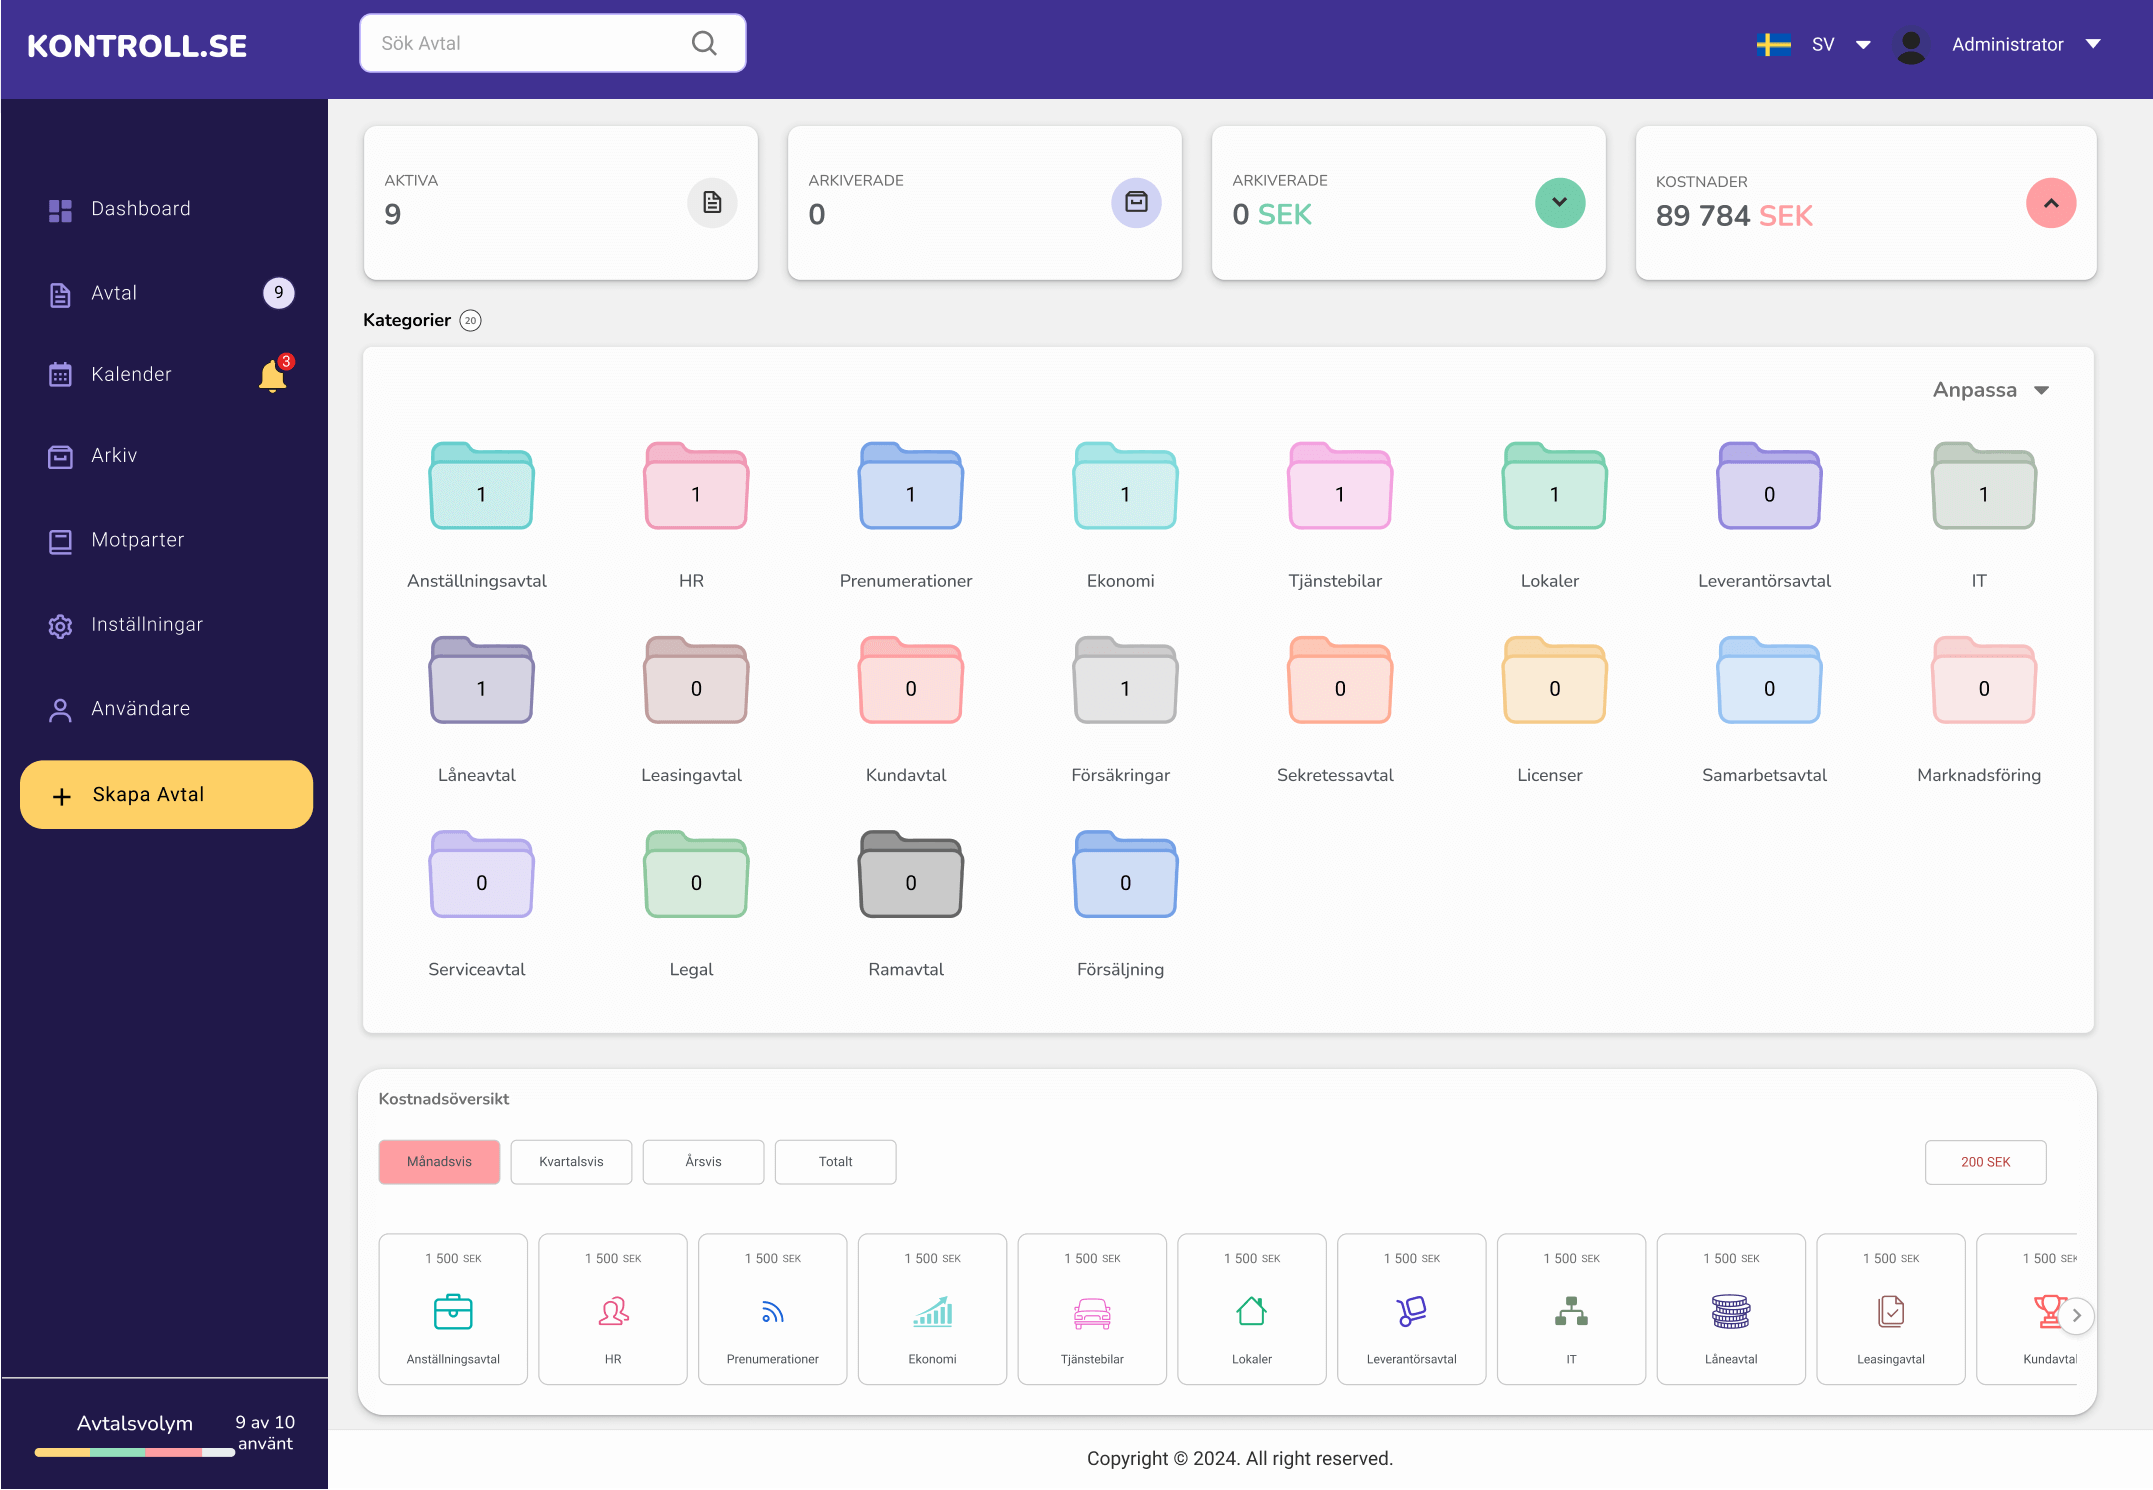Click the Swedish flag icon

pyautogui.click(x=1774, y=45)
